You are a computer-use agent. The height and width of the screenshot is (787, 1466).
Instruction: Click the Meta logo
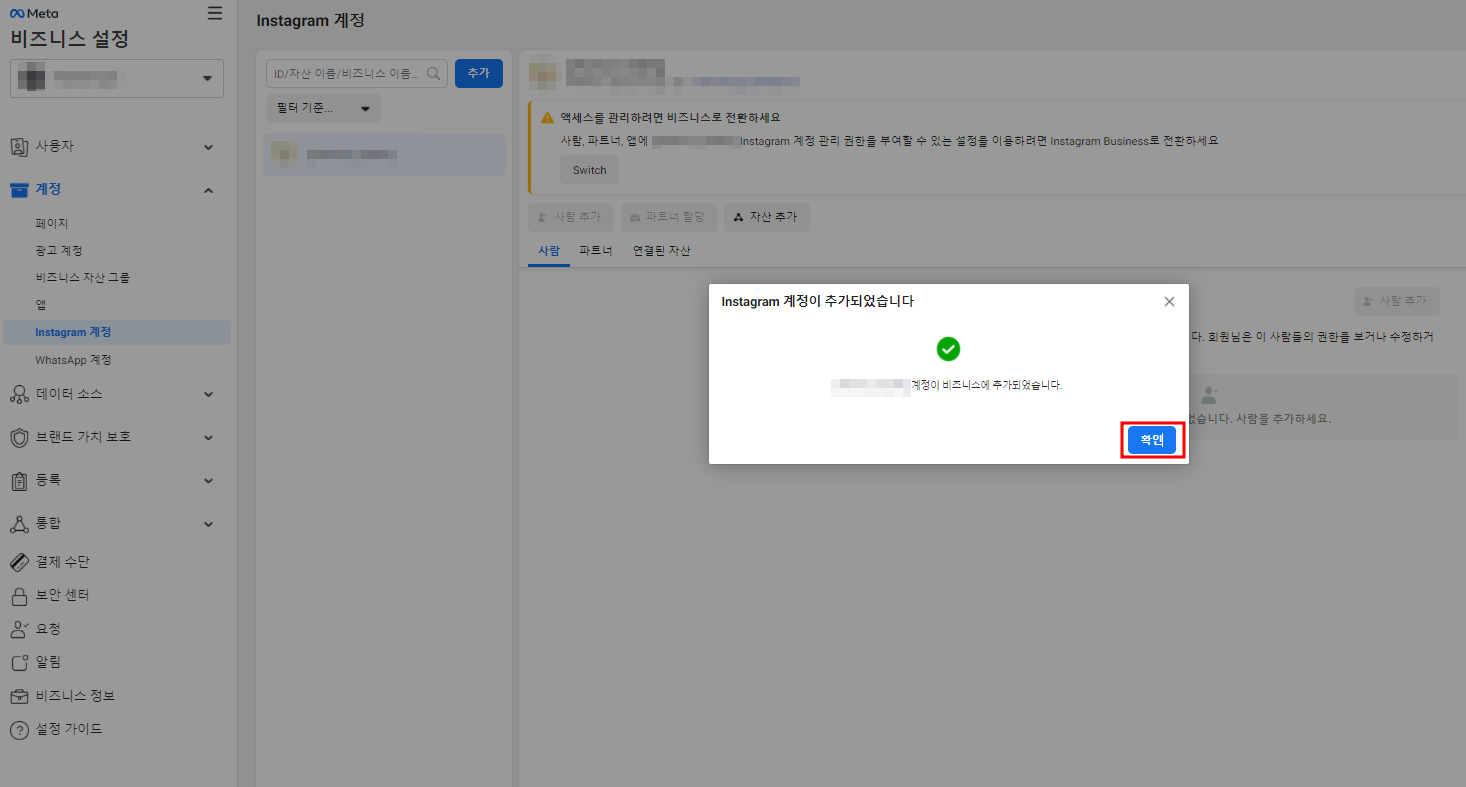tap(34, 14)
